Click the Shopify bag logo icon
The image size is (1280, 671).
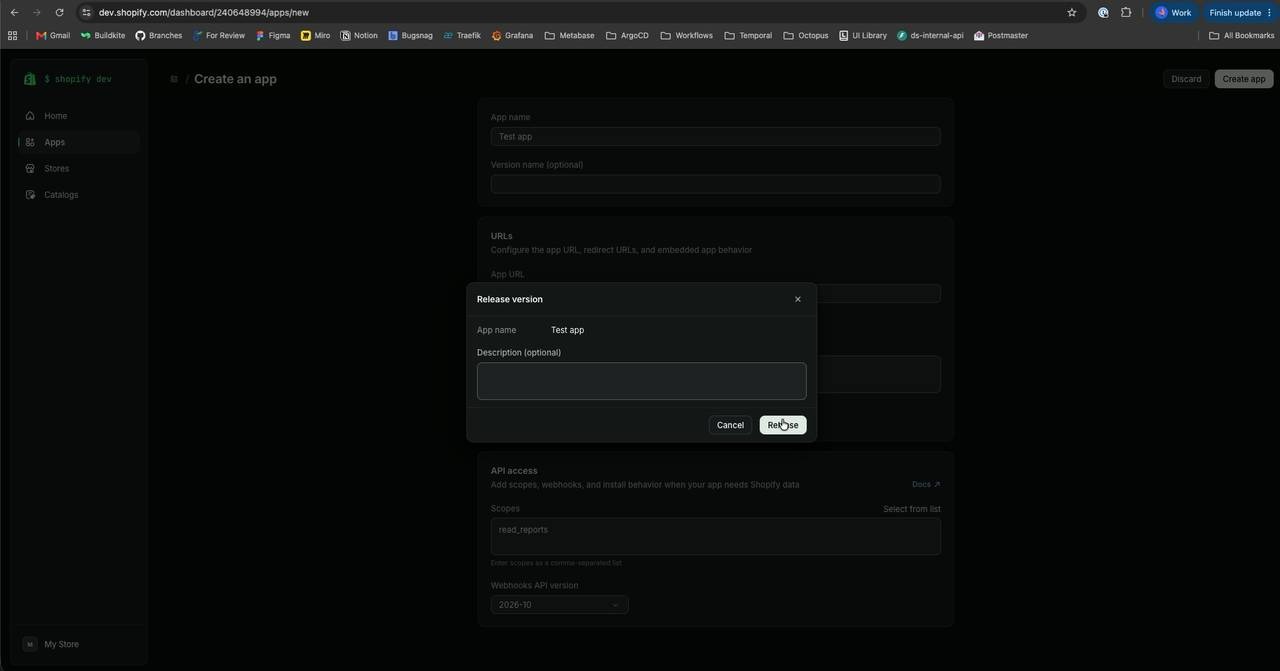pos(30,79)
